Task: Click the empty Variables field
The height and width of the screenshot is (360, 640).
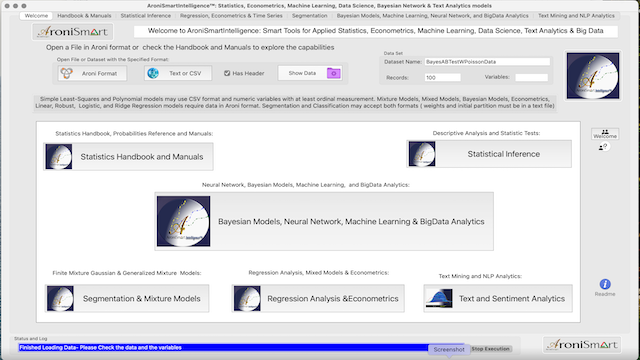Action: pos(531,77)
